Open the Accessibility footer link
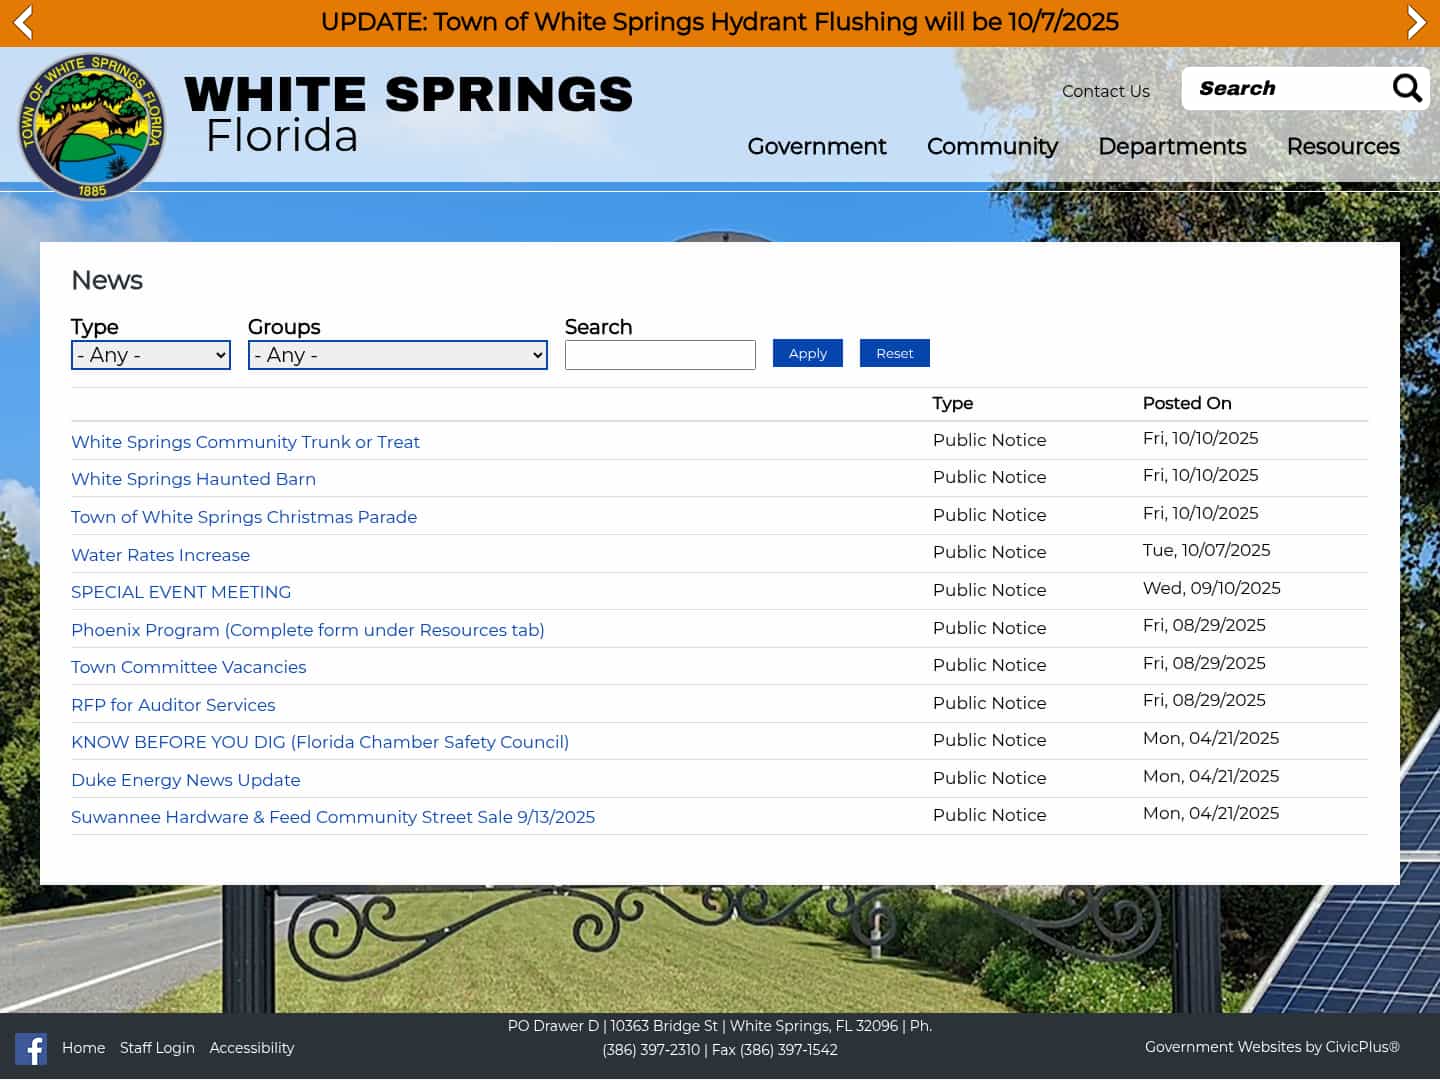The height and width of the screenshot is (1080, 1440). click(x=251, y=1048)
